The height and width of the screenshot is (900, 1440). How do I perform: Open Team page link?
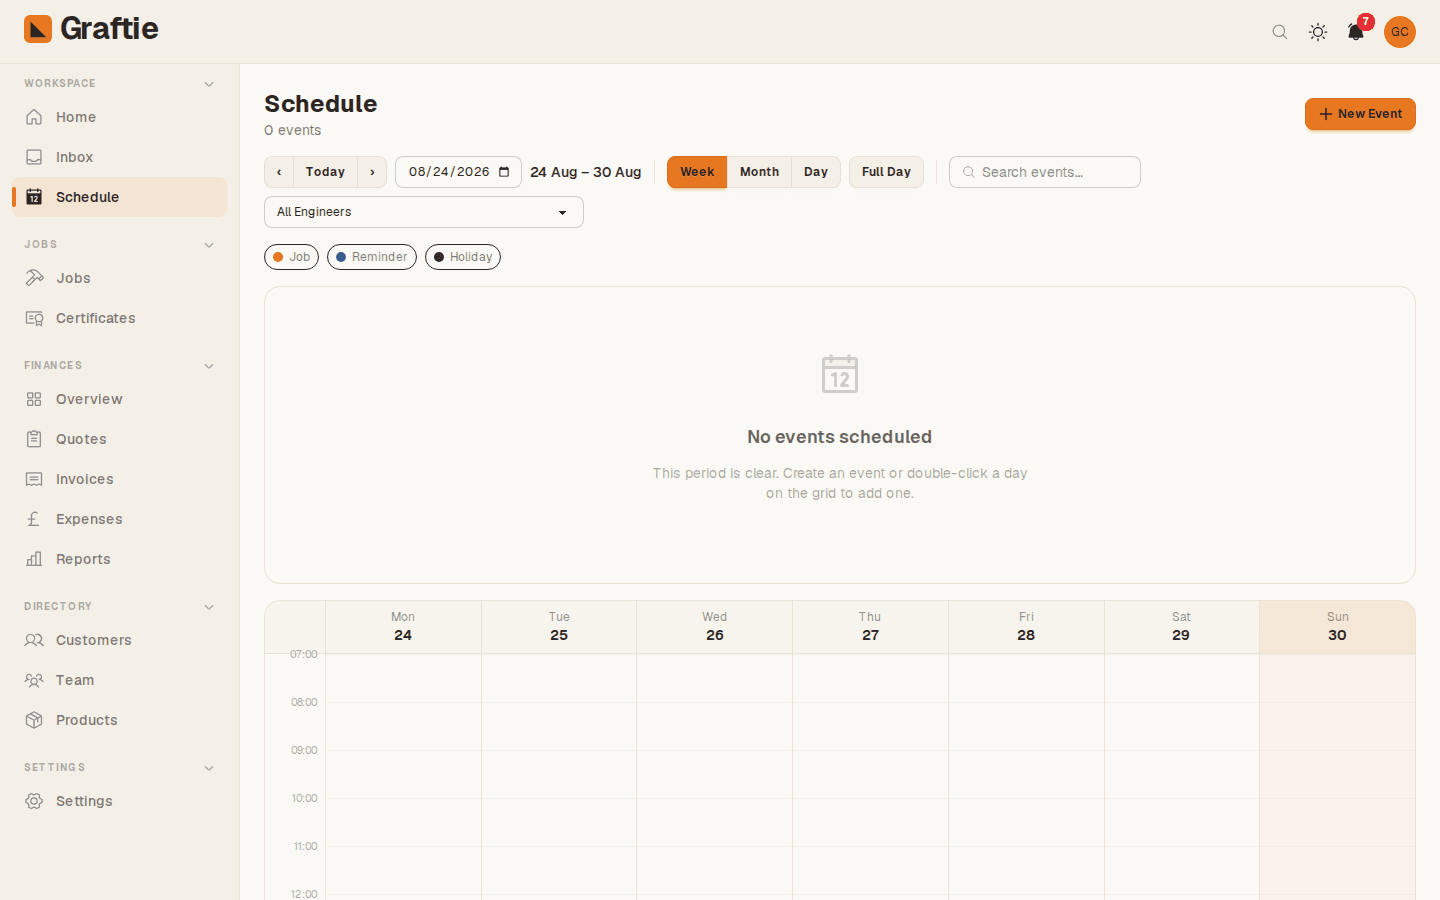click(x=120, y=680)
